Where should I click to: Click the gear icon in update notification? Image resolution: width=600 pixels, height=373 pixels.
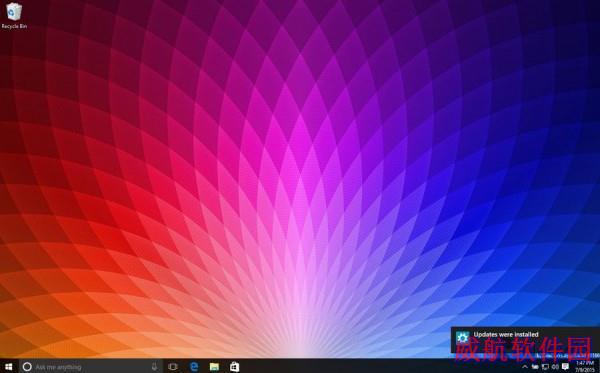click(462, 338)
